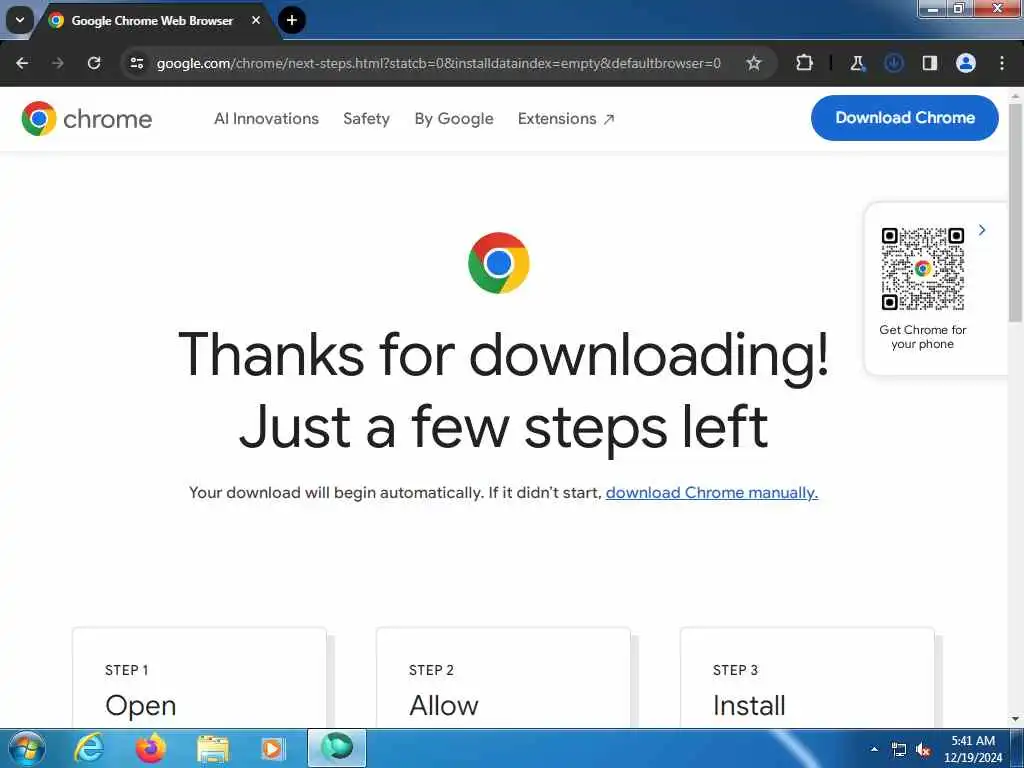Image resolution: width=1024 pixels, height=768 pixels.
Task: Open the profile avatar menu
Action: pos(966,63)
